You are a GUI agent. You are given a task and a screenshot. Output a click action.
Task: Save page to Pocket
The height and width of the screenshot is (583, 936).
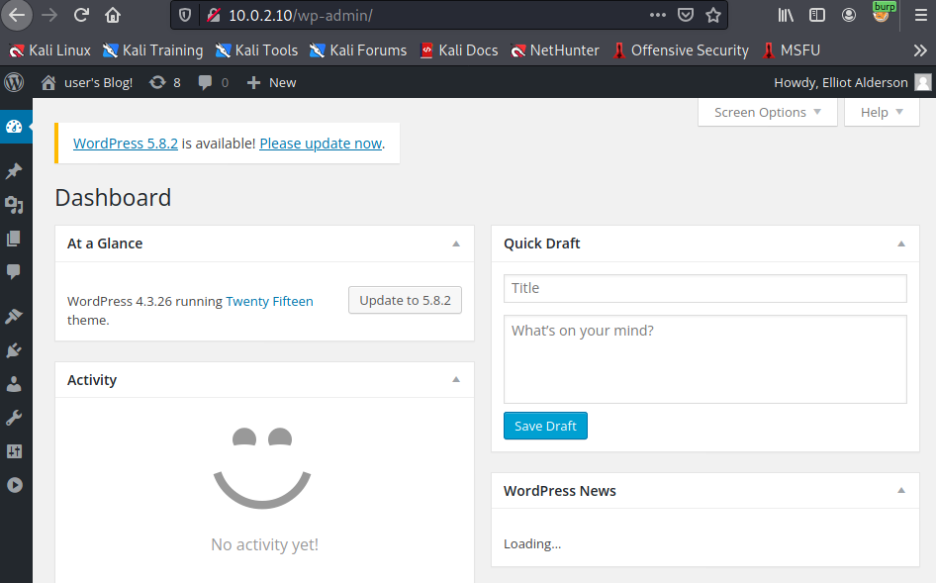pyautogui.click(x=685, y=15)
